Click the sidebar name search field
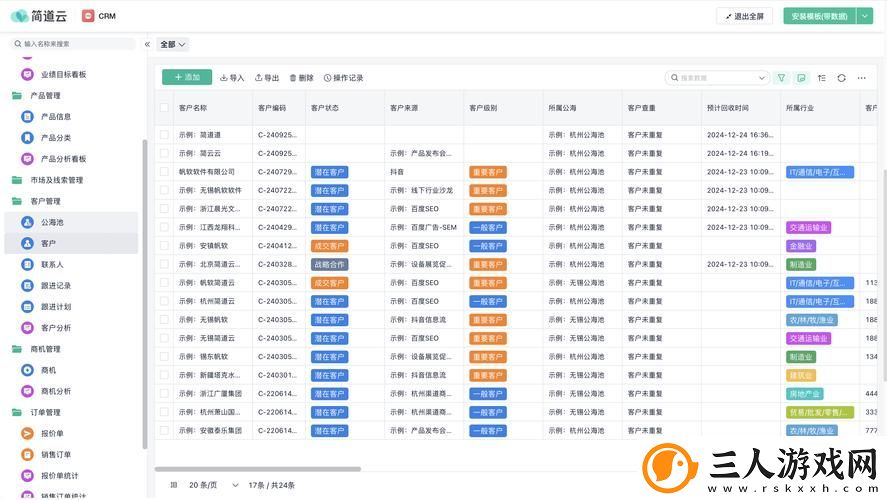 (74, 44)
